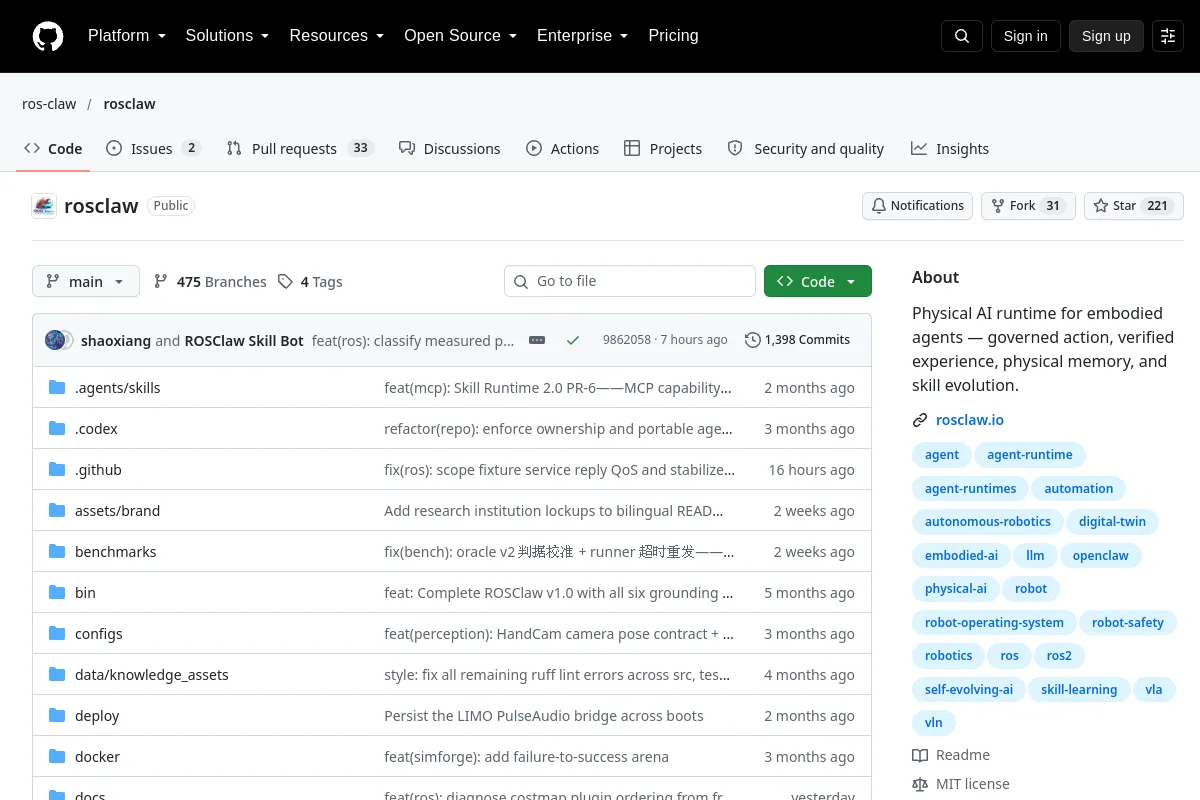Open the search magnifier button in the header
The height and width of the screenshot is (800, 1200).
(x=962, y=36)
